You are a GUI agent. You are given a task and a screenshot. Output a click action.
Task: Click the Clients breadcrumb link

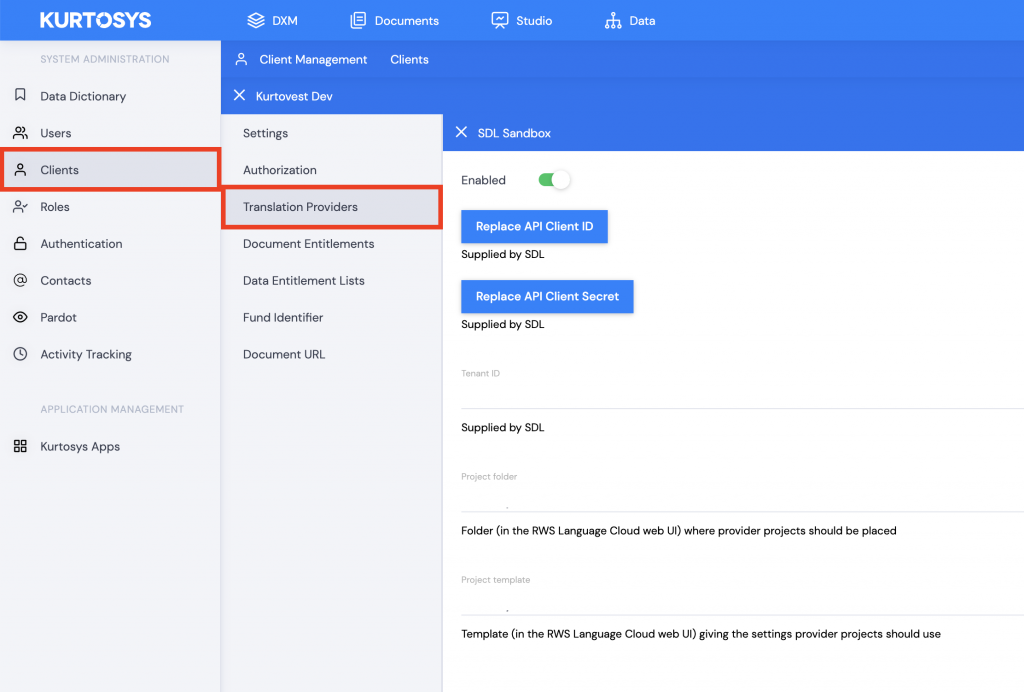point(409,59)
